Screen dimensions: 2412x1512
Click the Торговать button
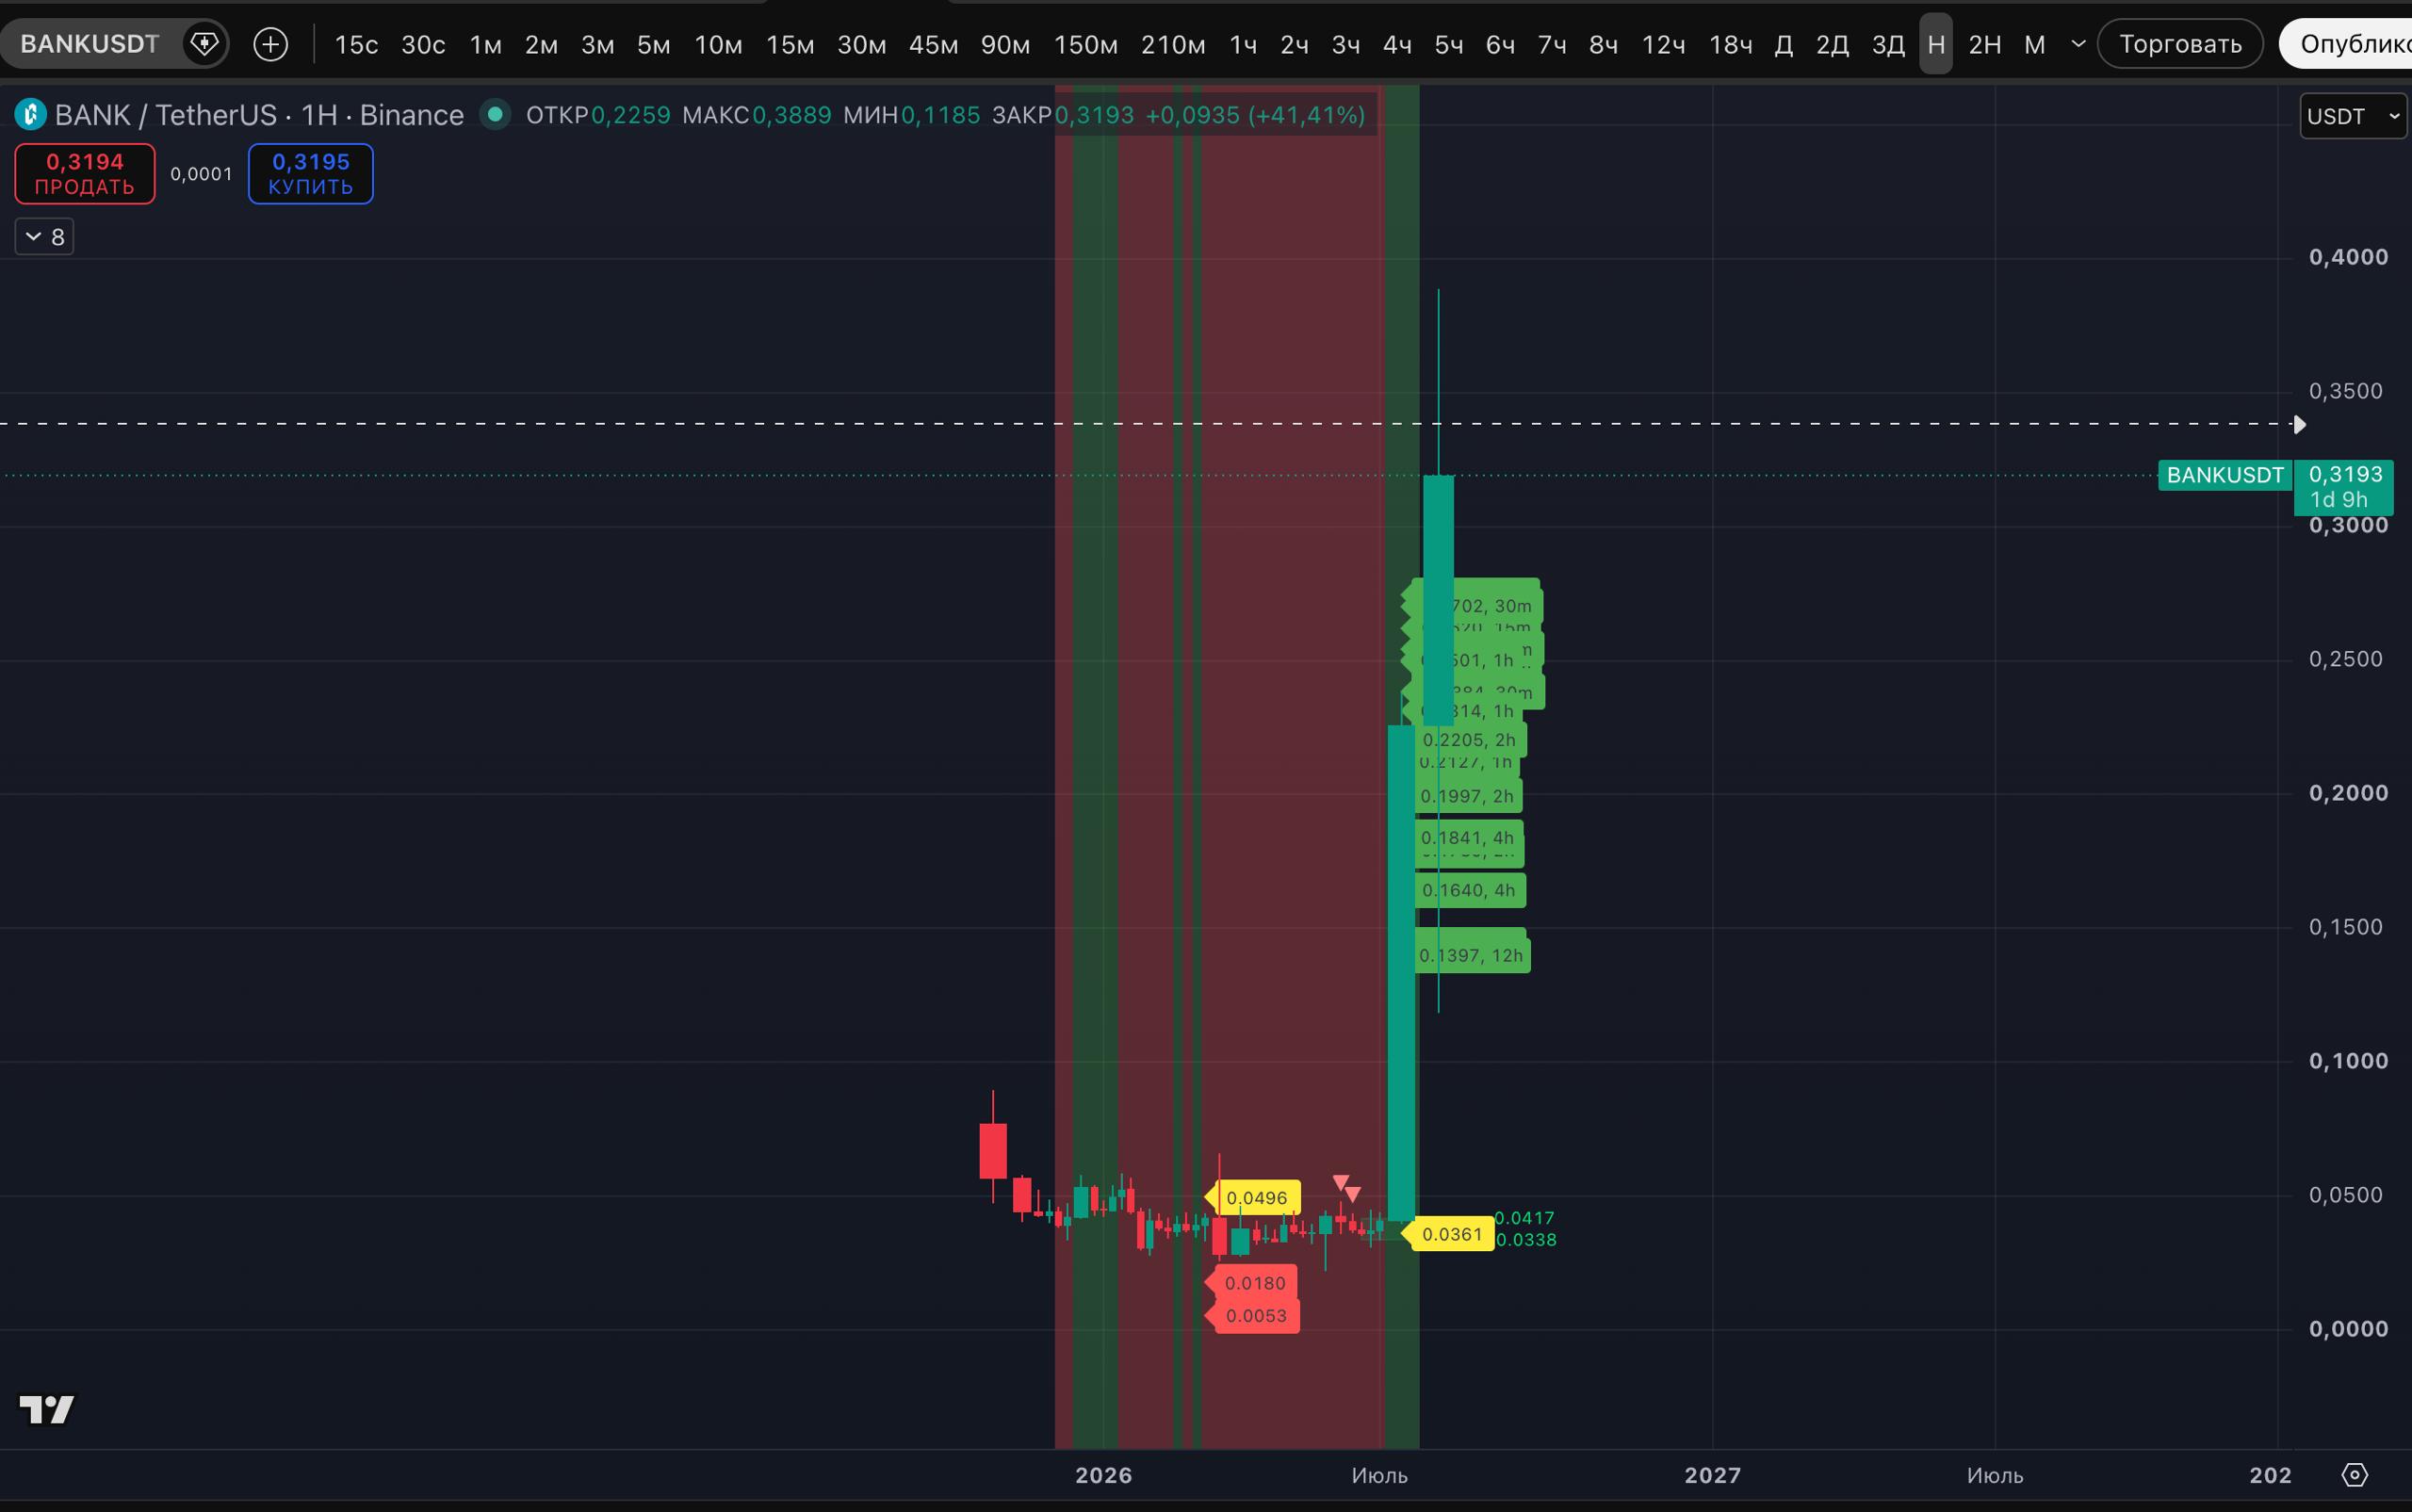click(2180, 44)
